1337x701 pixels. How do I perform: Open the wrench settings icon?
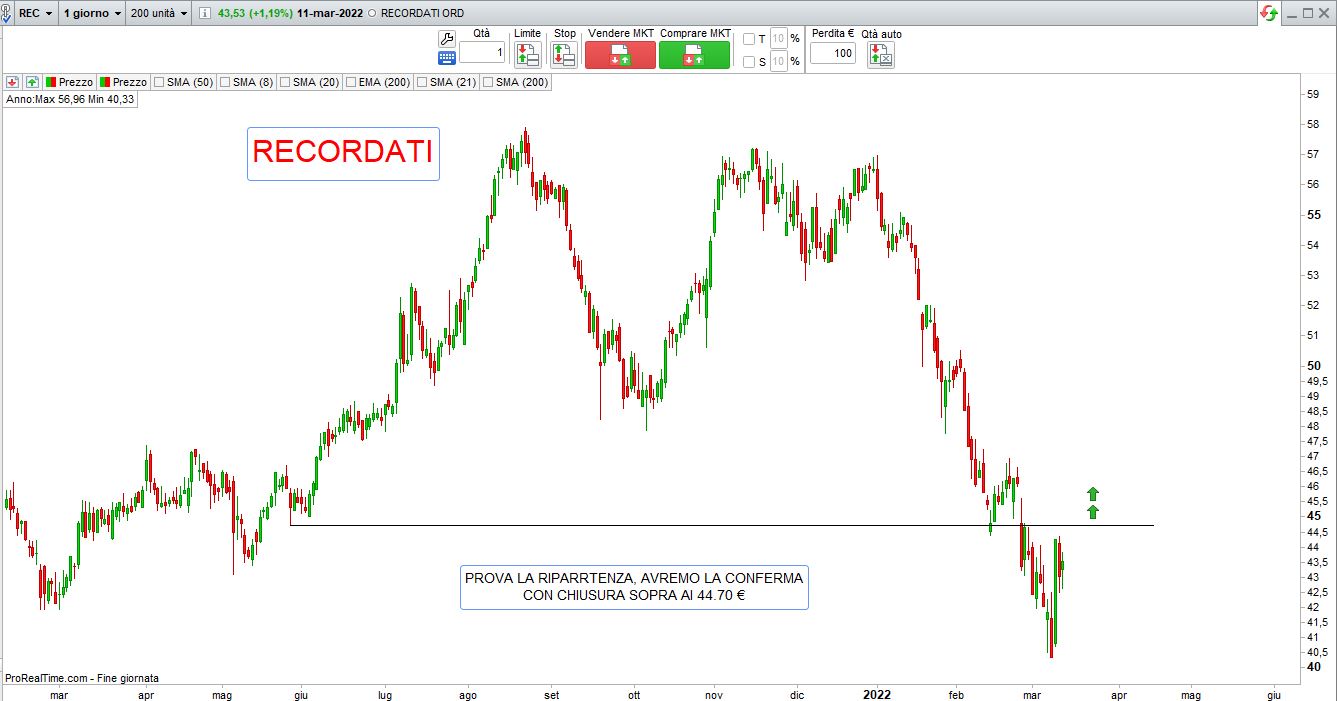coord(447,37)
